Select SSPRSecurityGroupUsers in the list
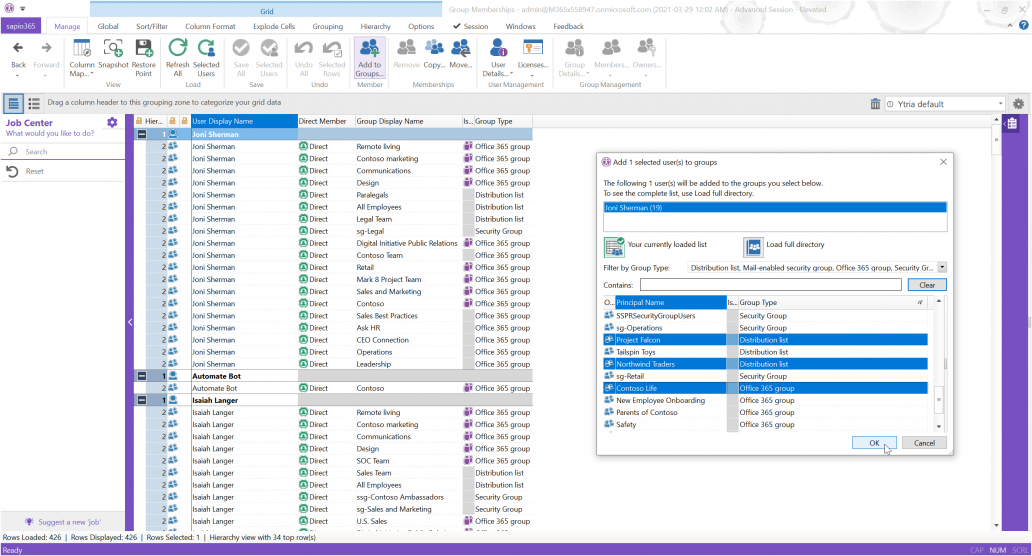1032x556 pixels. (765, 316)
